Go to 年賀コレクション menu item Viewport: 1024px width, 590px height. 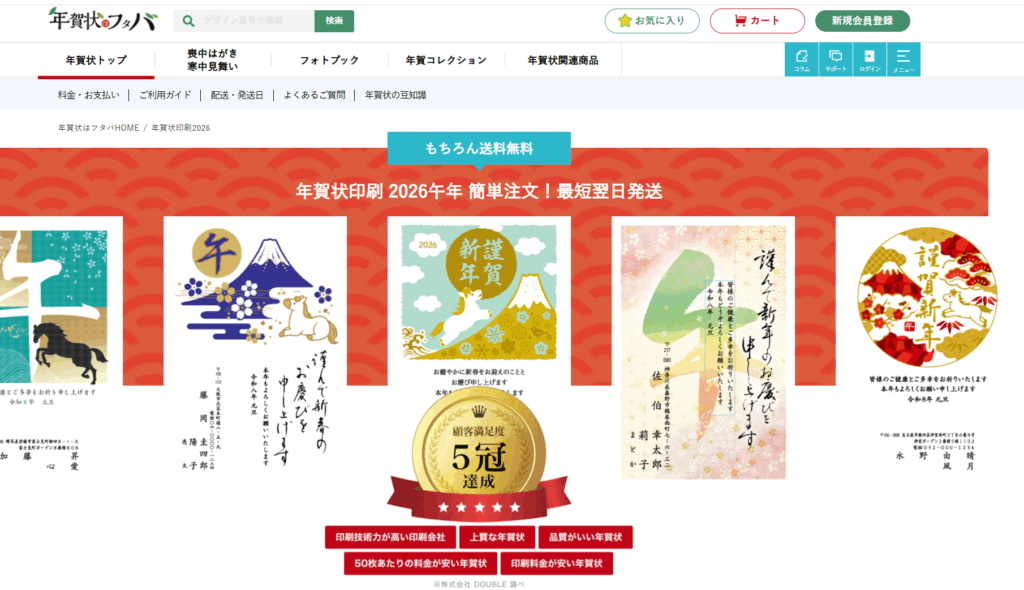[446, 60]
